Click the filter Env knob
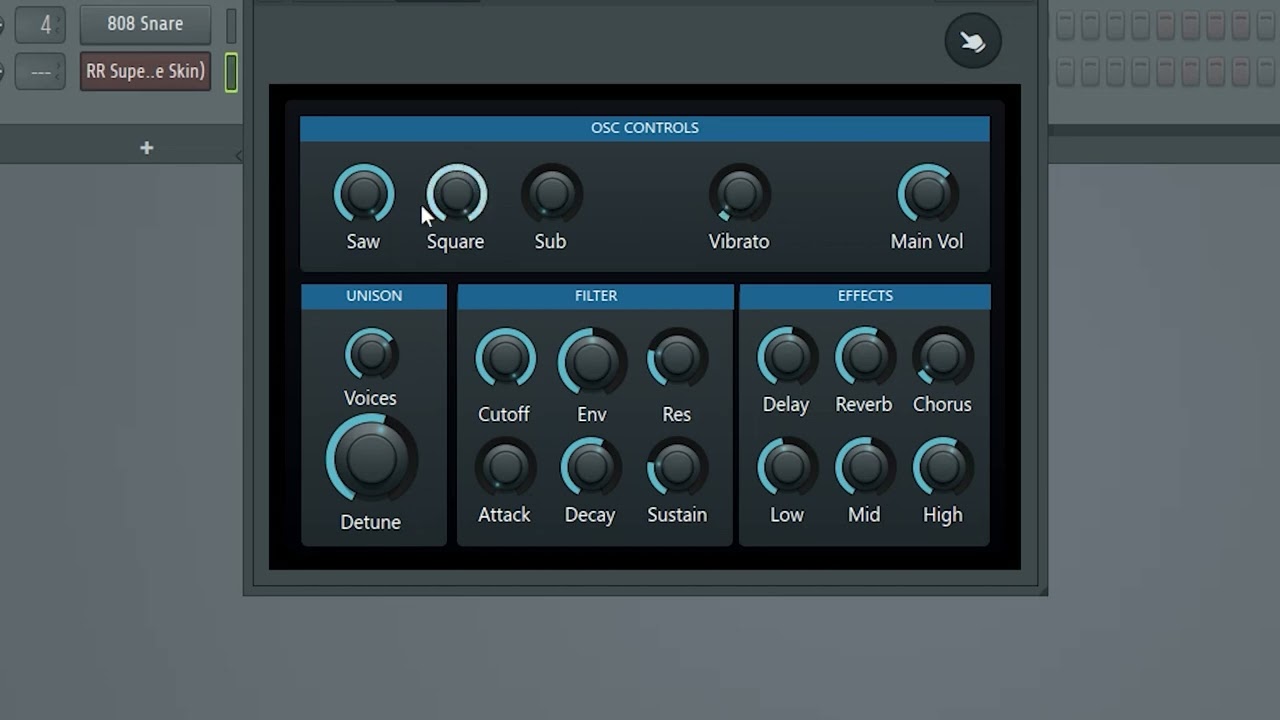This screenshot has height=720, width=1280. coord(592,361)
